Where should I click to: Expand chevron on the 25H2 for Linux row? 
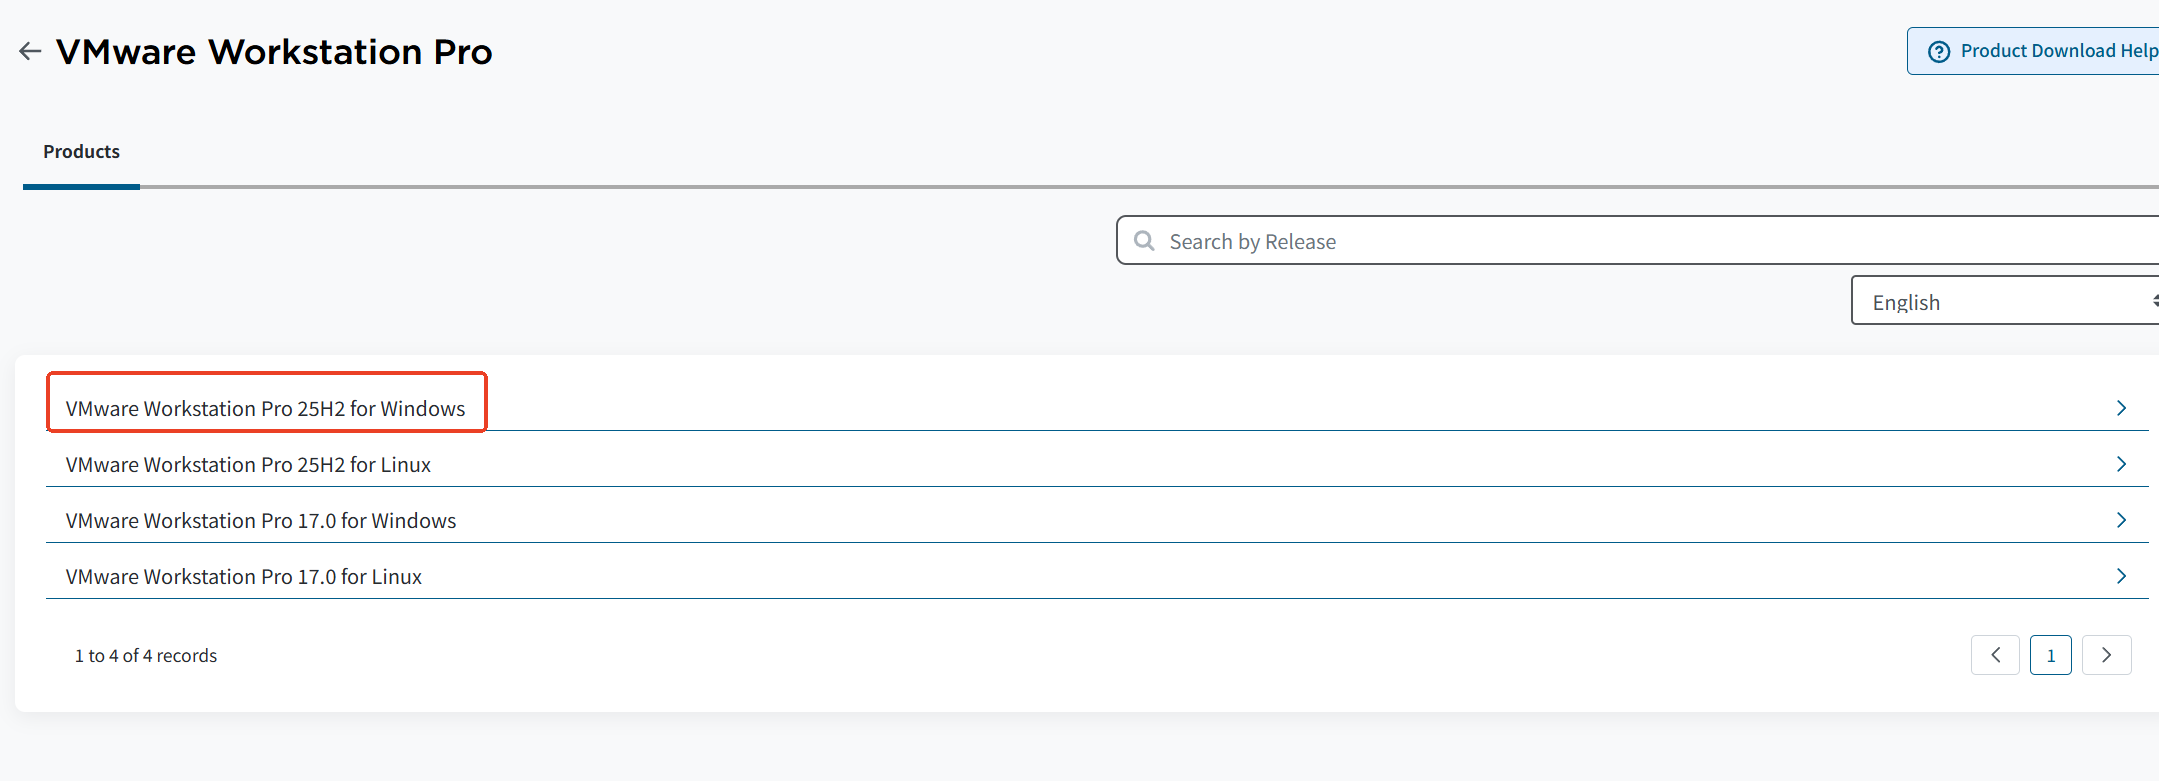[2121, 464]
